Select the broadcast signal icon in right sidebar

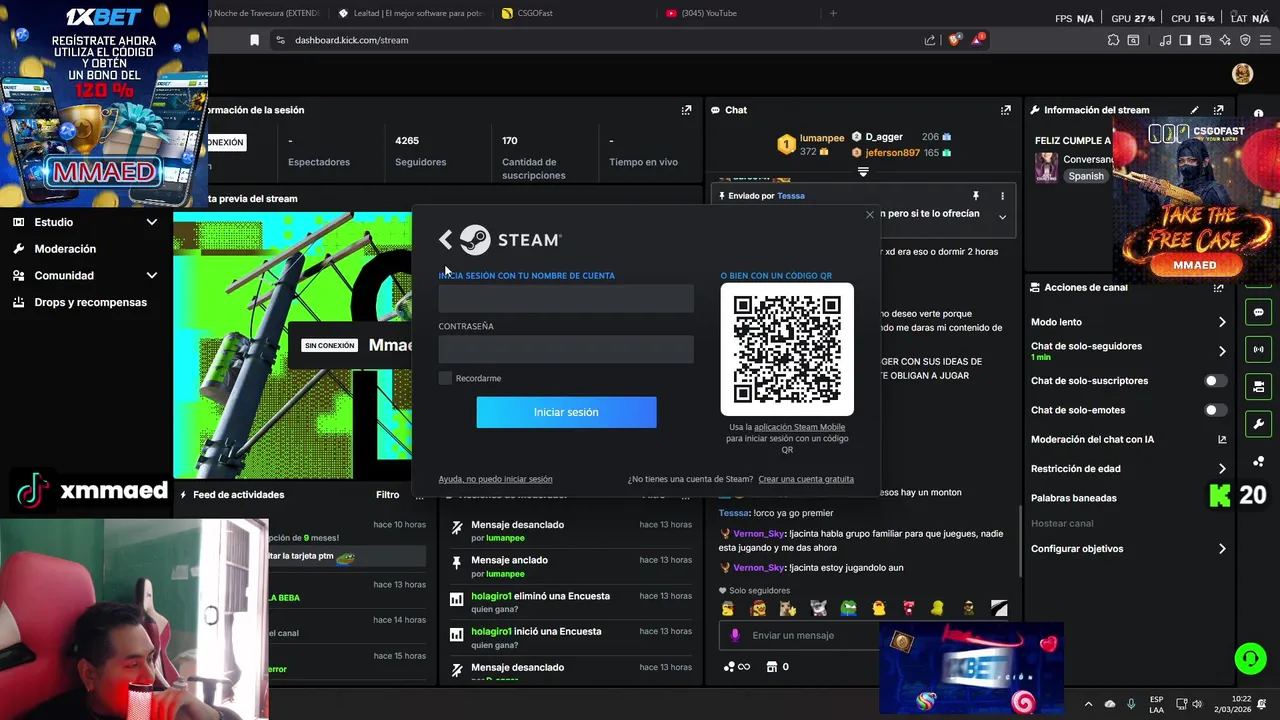[x=1258, y=349]
